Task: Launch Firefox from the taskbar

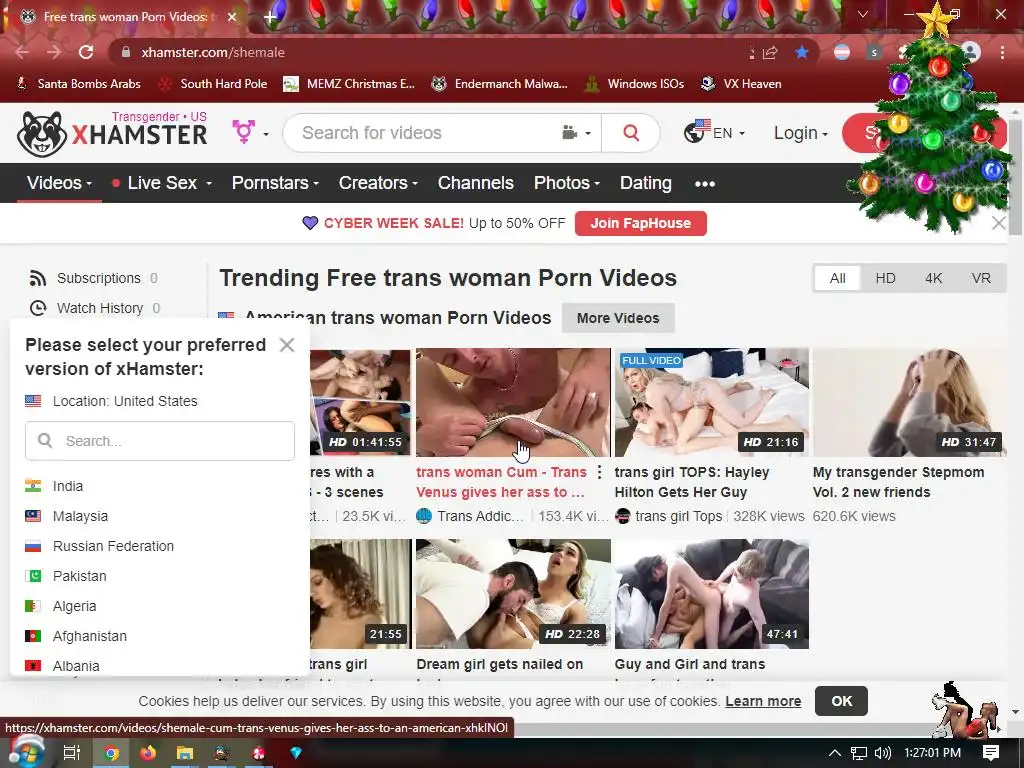Action: tap(148, 753)
